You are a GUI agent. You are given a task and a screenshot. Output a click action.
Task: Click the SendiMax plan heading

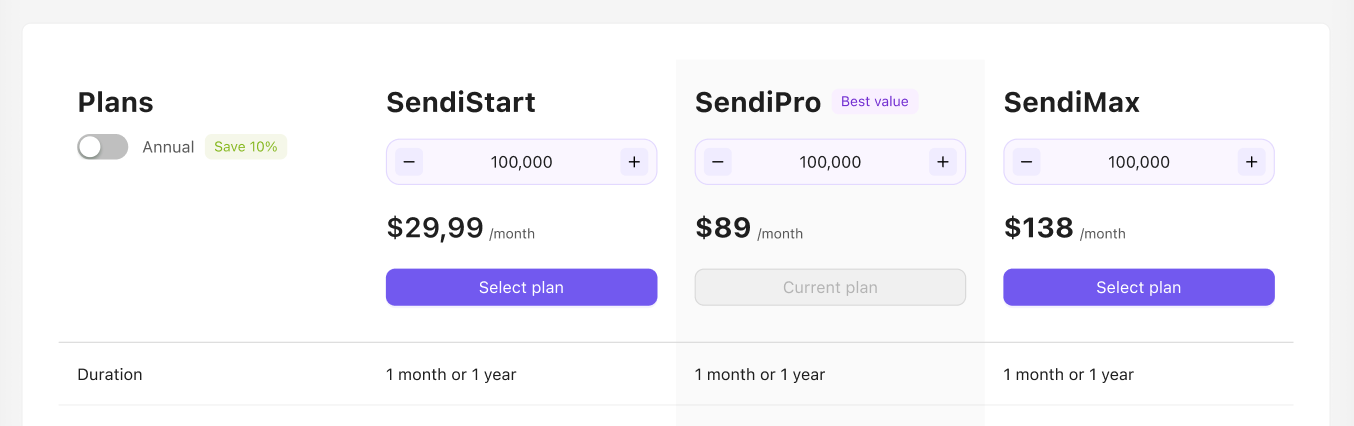click(x=1071, y=102)
